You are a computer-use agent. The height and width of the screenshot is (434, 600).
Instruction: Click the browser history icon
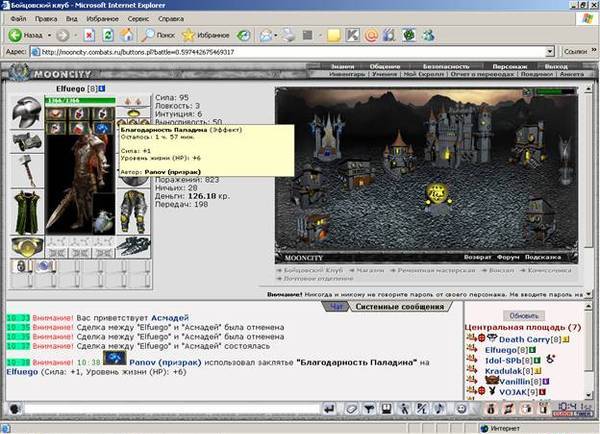243,36
